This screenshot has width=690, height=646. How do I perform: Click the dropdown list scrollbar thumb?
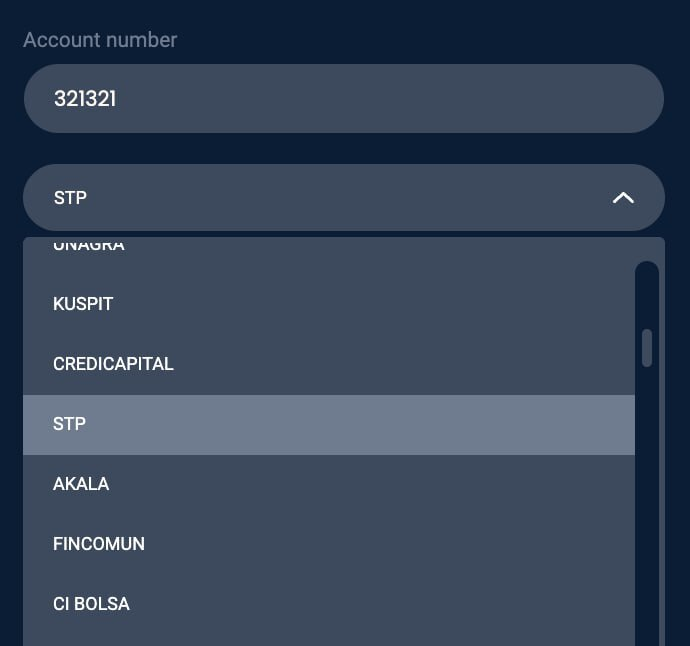647,348
